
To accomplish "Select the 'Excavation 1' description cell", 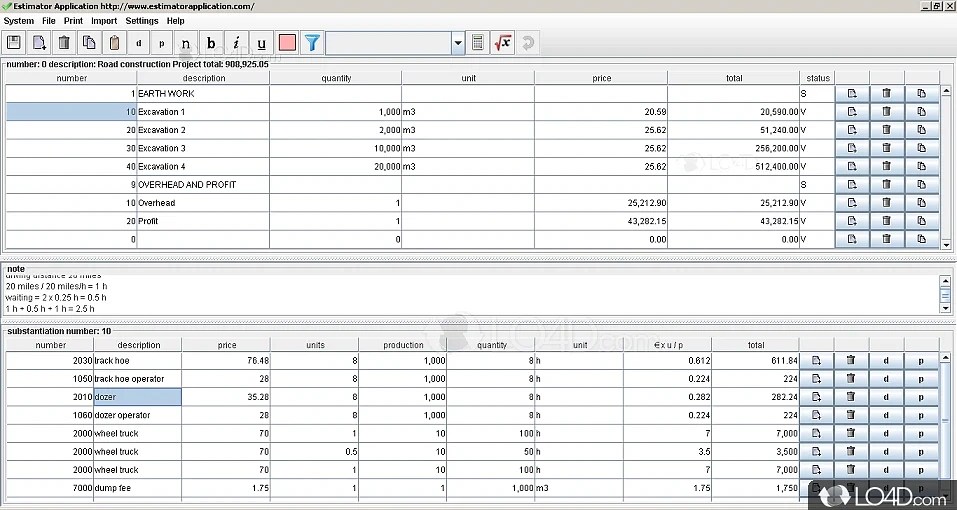I will click(203, 112).
